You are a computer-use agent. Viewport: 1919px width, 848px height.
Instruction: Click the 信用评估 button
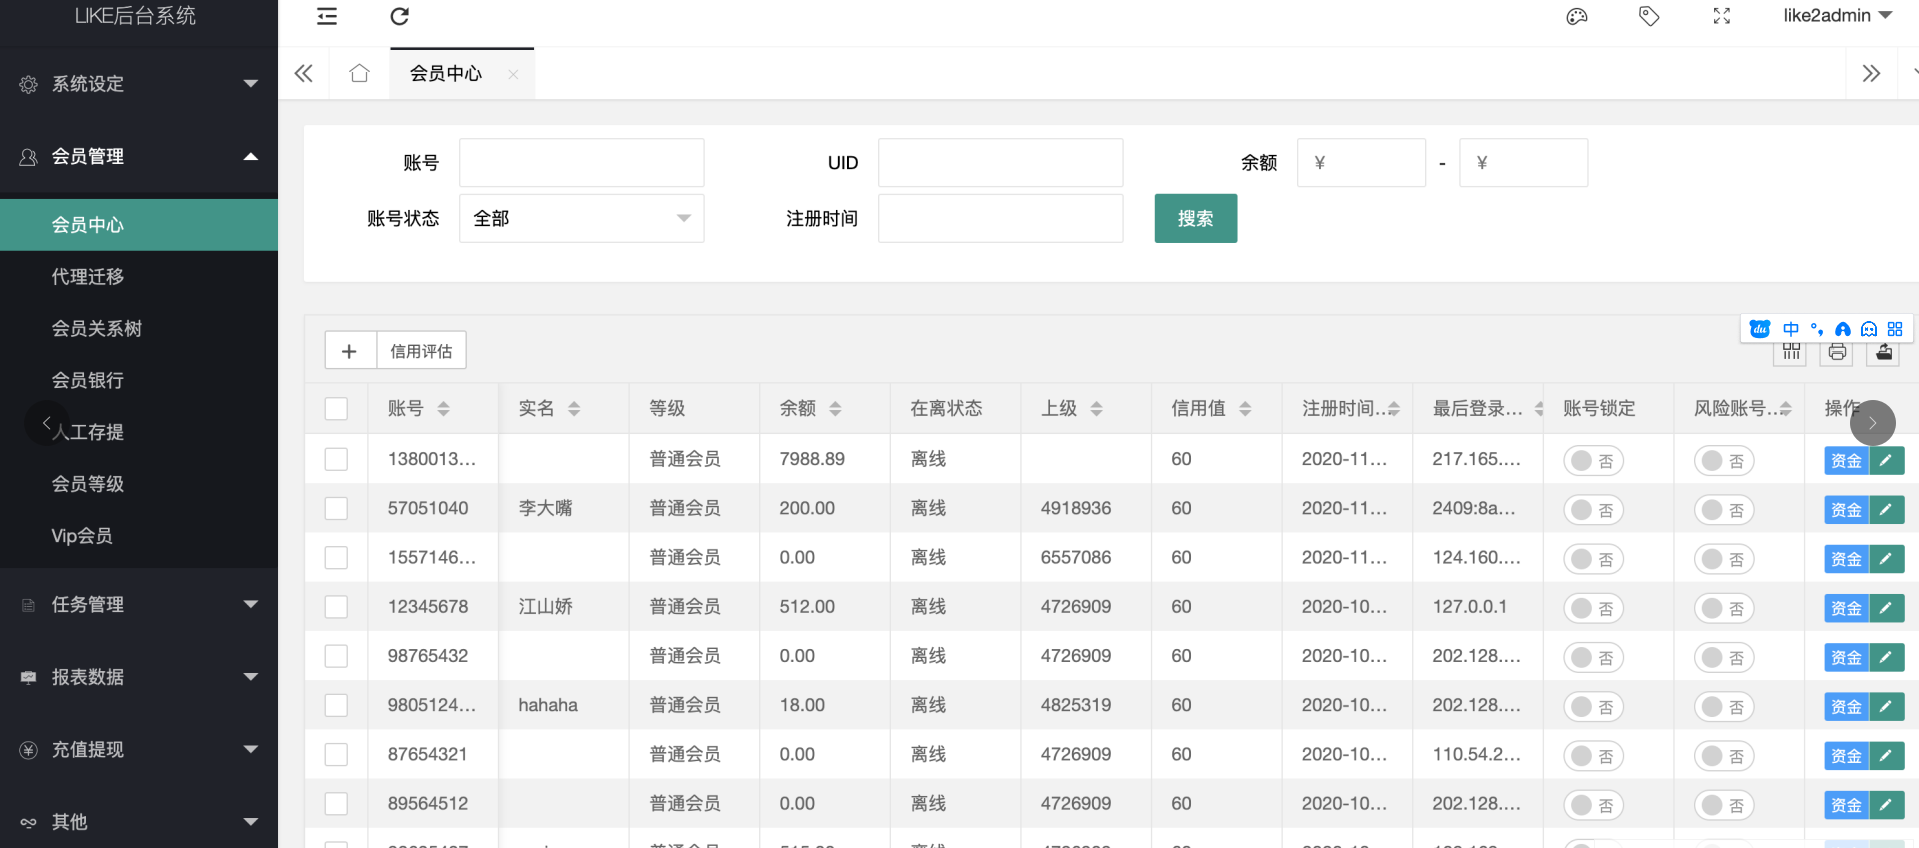point(421,351)
